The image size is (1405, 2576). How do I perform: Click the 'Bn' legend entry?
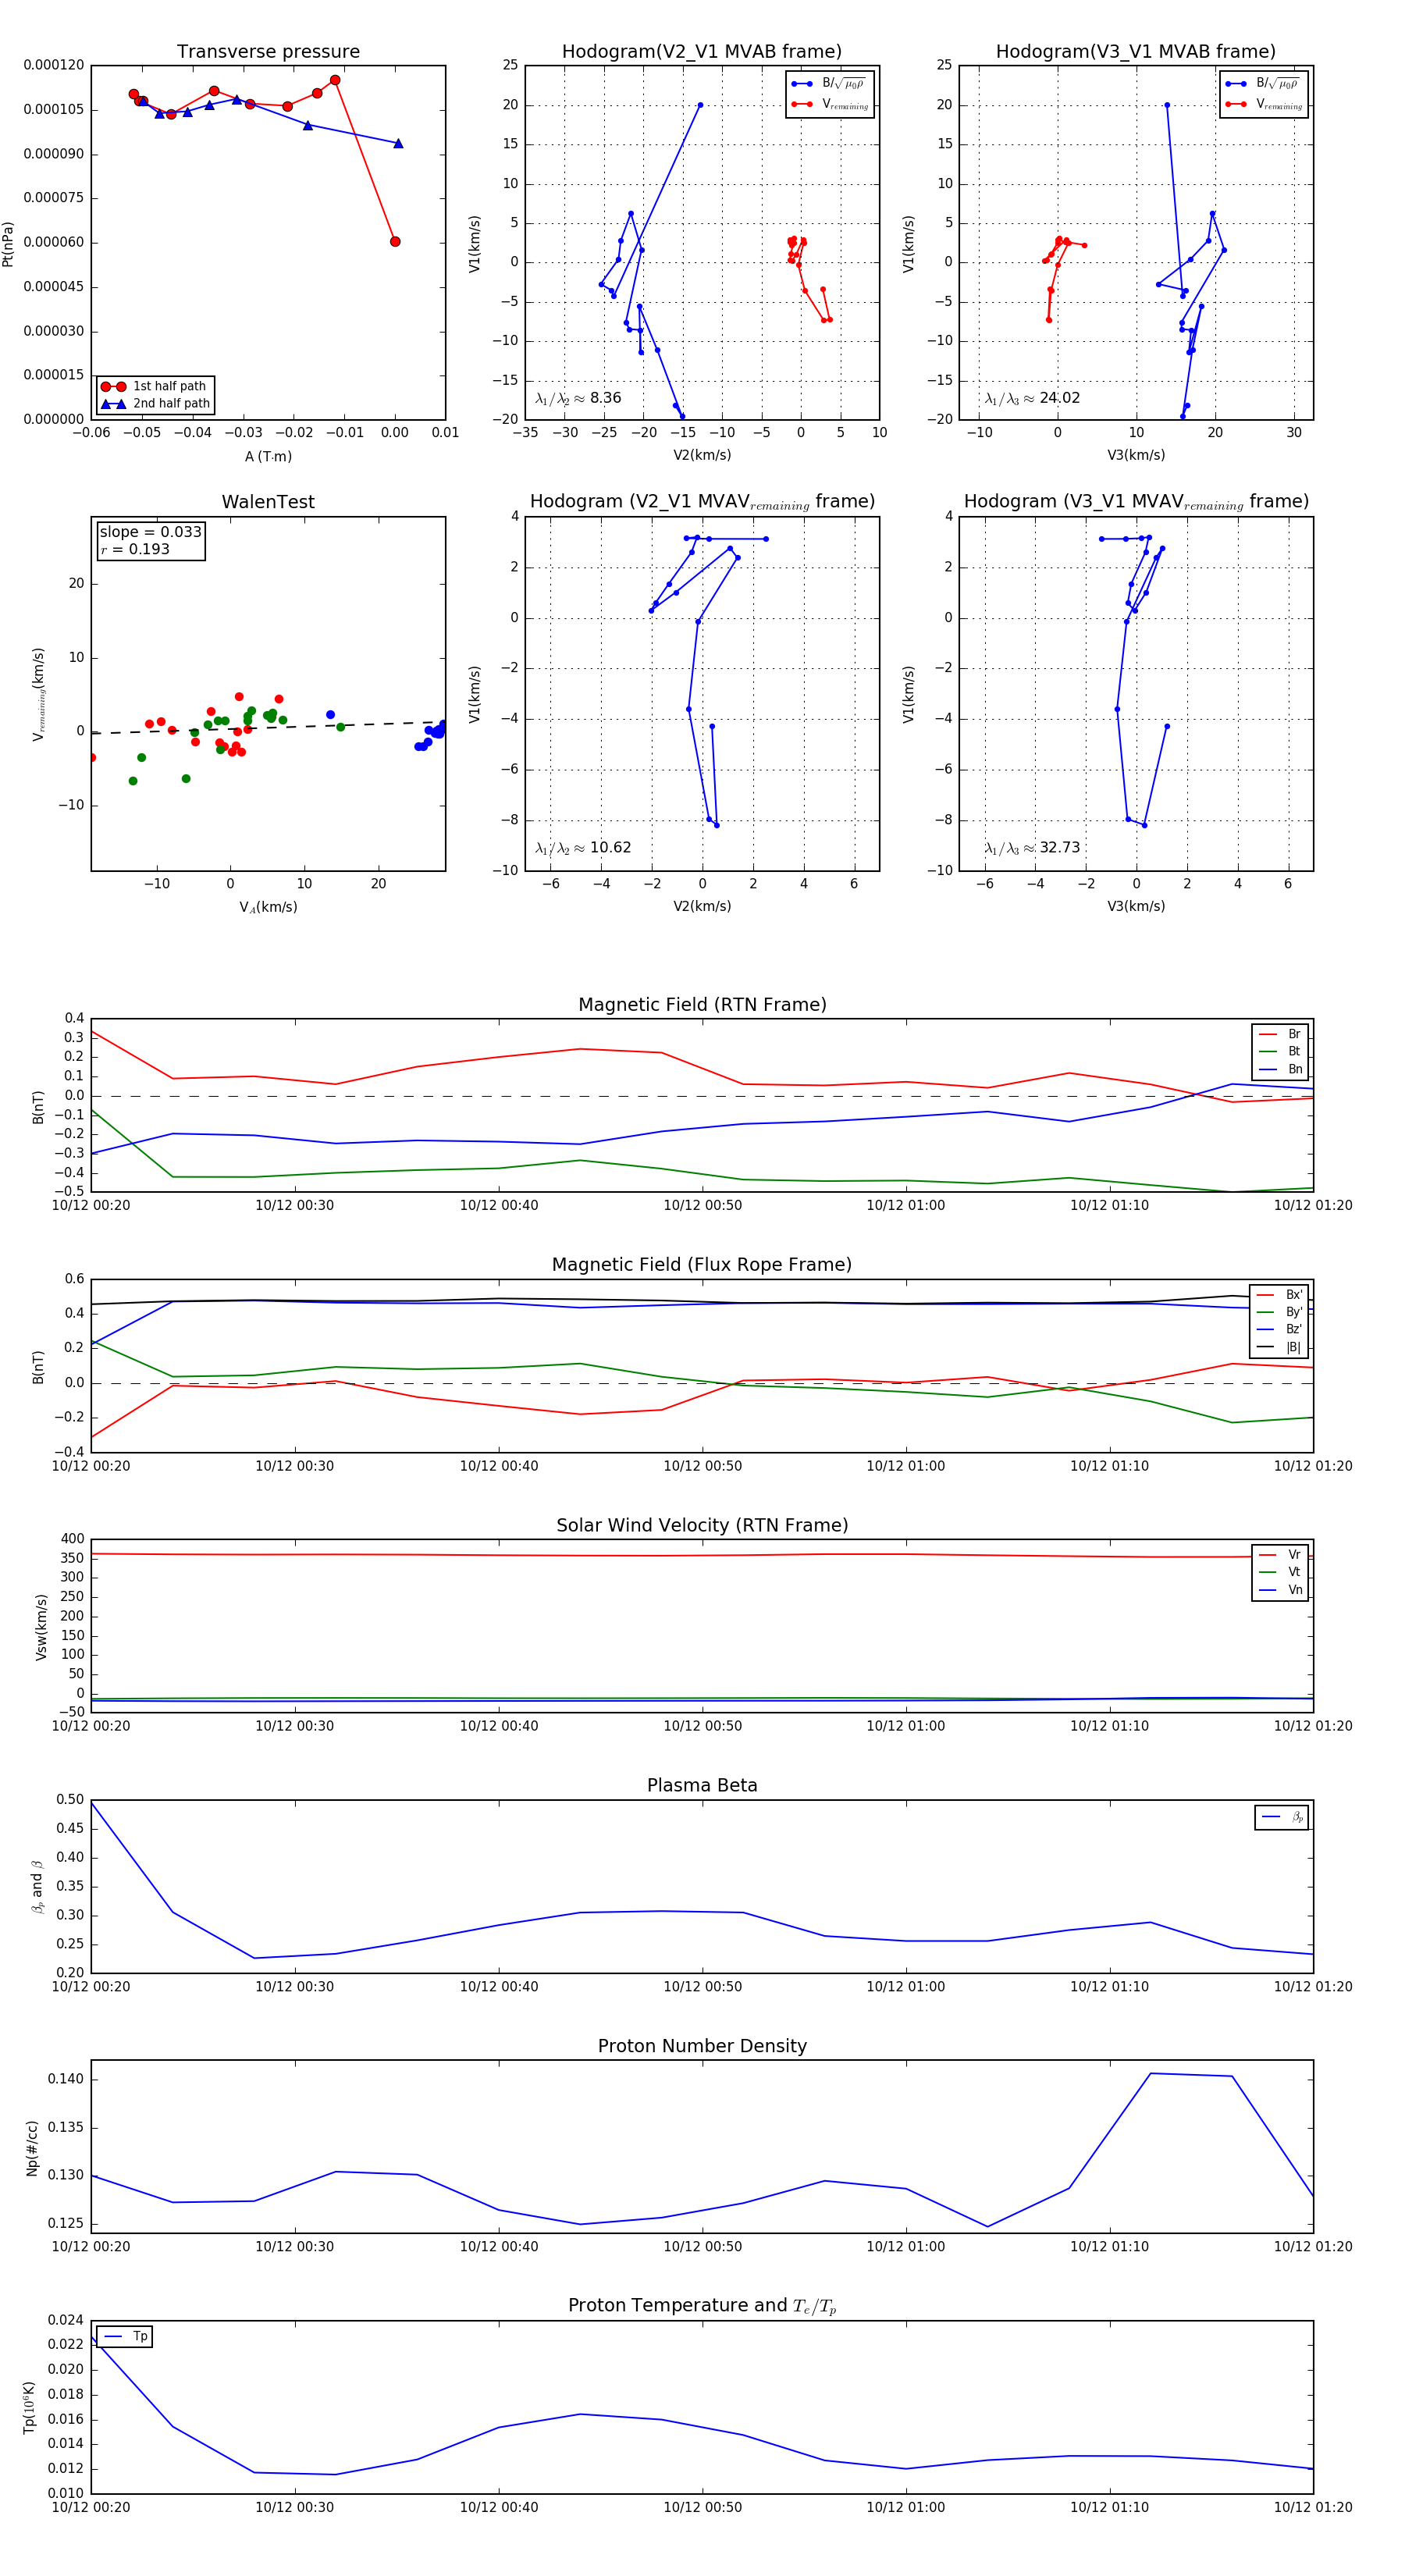point(1280,1069)
